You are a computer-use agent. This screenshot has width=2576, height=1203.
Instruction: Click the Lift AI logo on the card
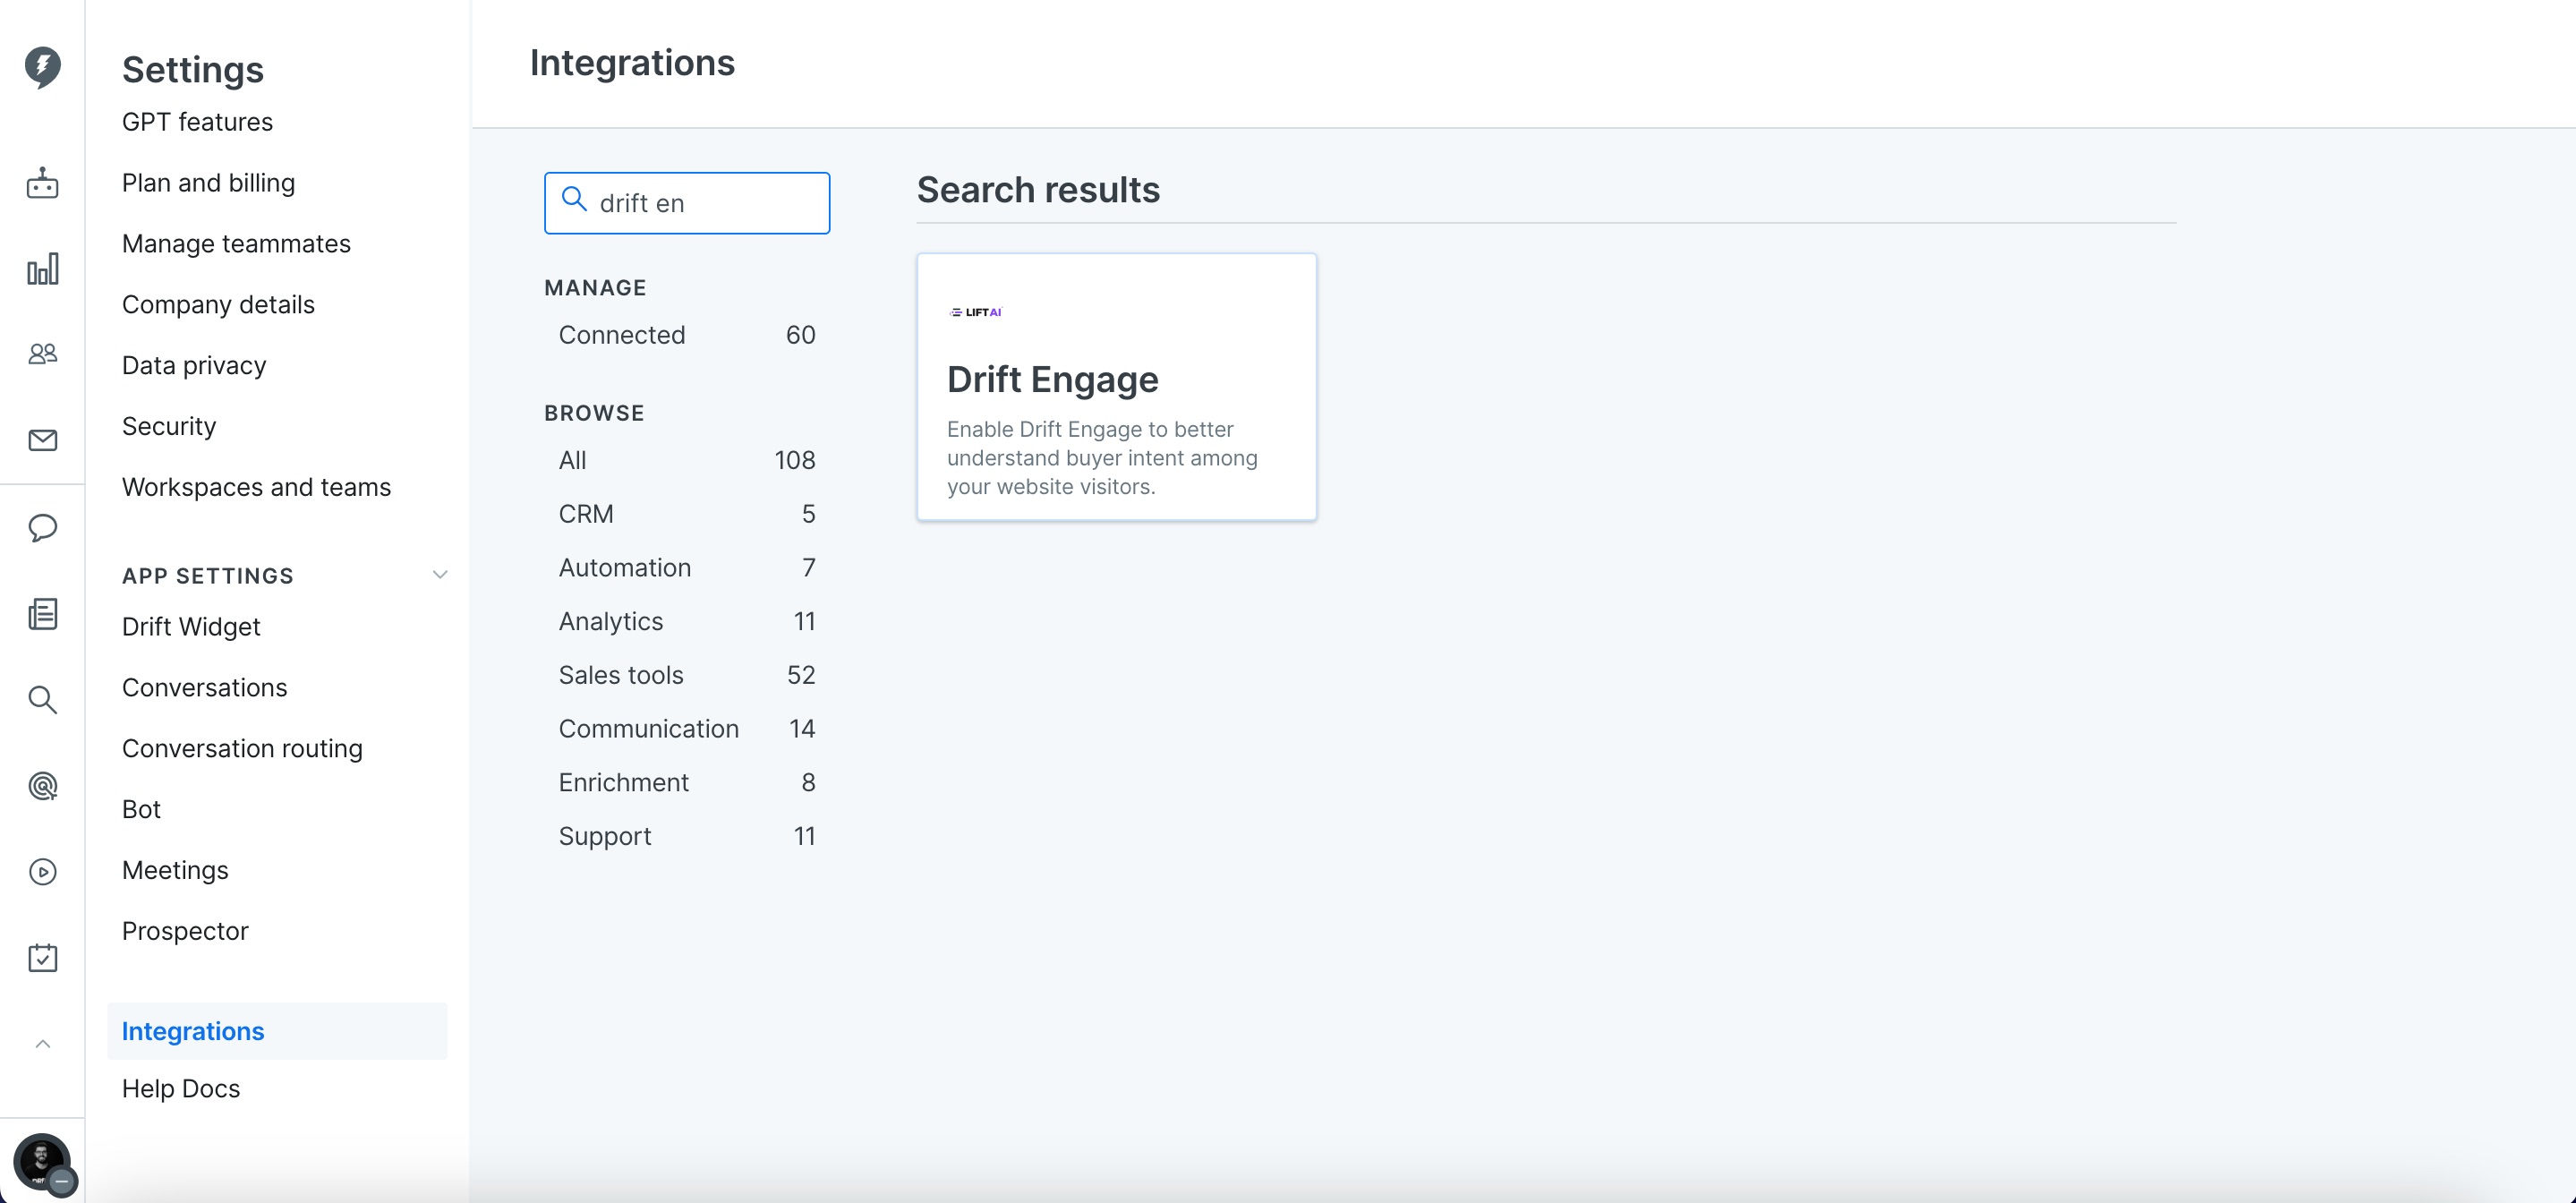point(975,312)
